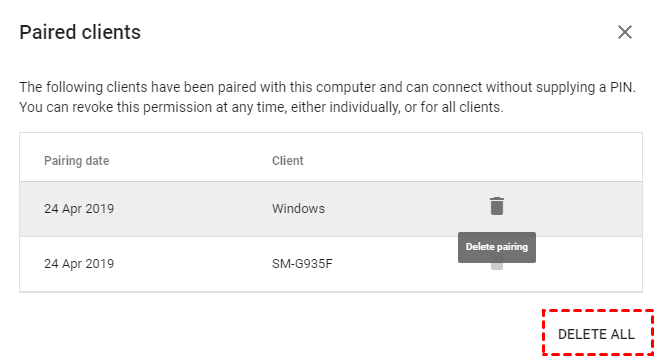
Task: Click the SM-G935F client name
Action: point(302,264)
